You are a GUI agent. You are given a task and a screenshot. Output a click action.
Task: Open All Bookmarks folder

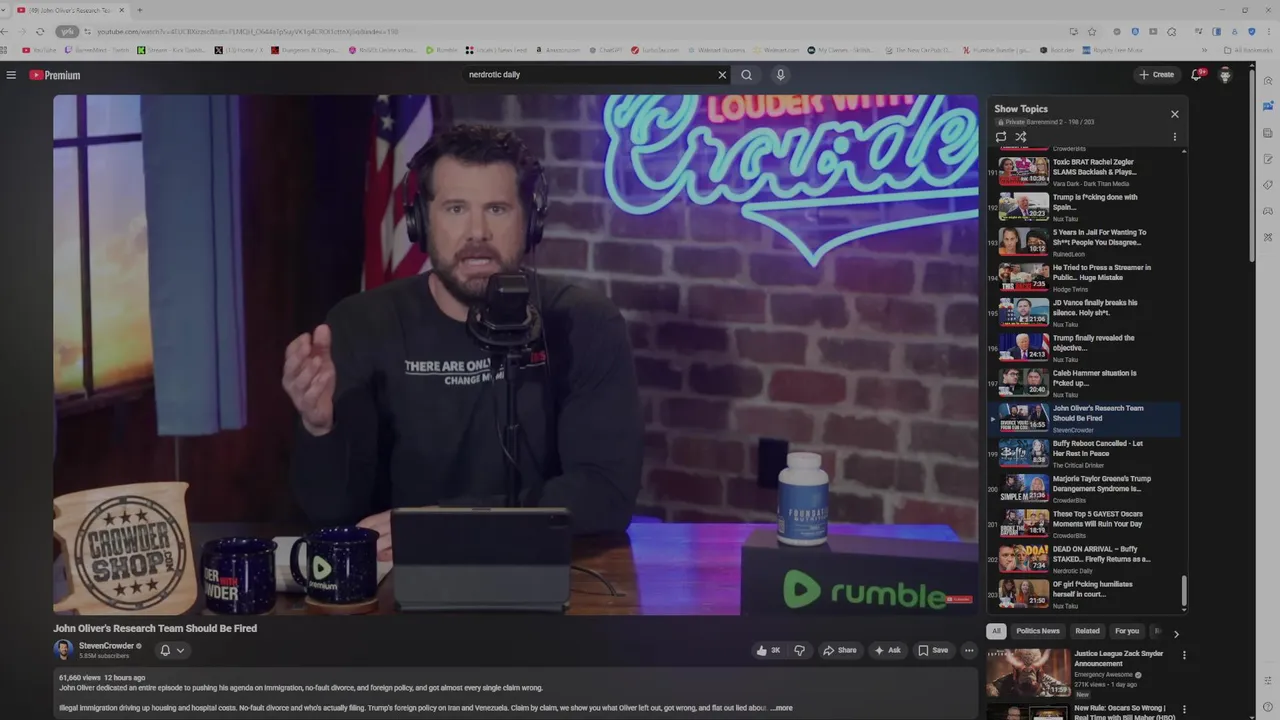point(1248,50)
